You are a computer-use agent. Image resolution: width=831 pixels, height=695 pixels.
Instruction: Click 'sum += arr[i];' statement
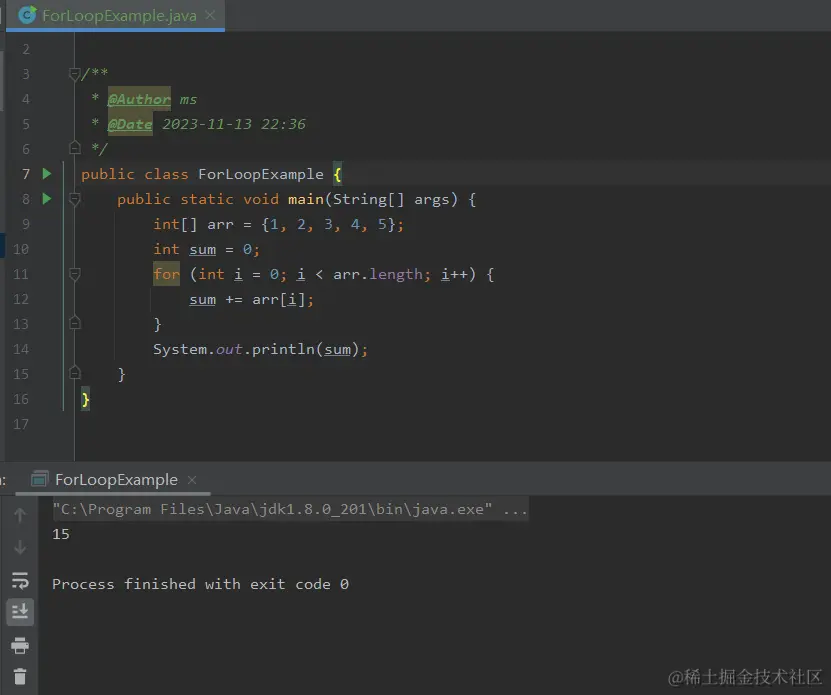251,300
